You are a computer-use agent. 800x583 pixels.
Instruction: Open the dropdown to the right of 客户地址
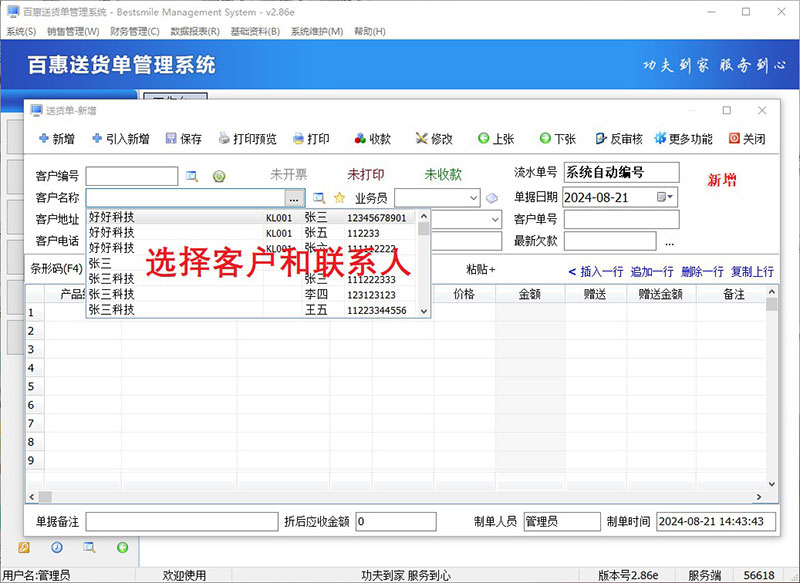pyautogui.click(x=495, y=219)
